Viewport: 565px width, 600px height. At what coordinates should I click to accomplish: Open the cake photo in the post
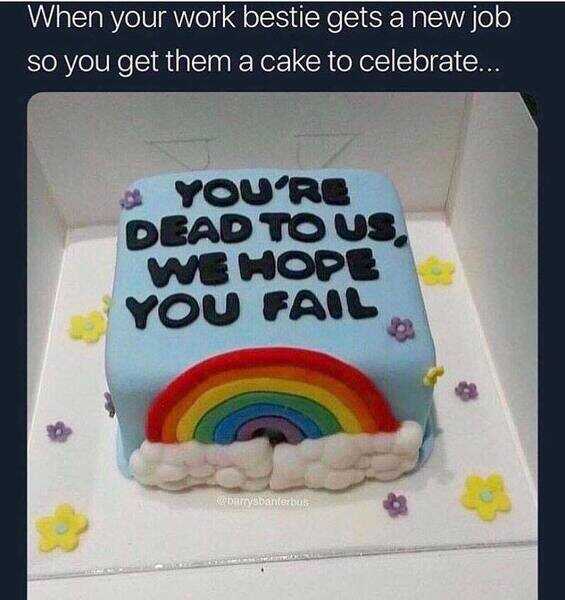tap(282, 346)
